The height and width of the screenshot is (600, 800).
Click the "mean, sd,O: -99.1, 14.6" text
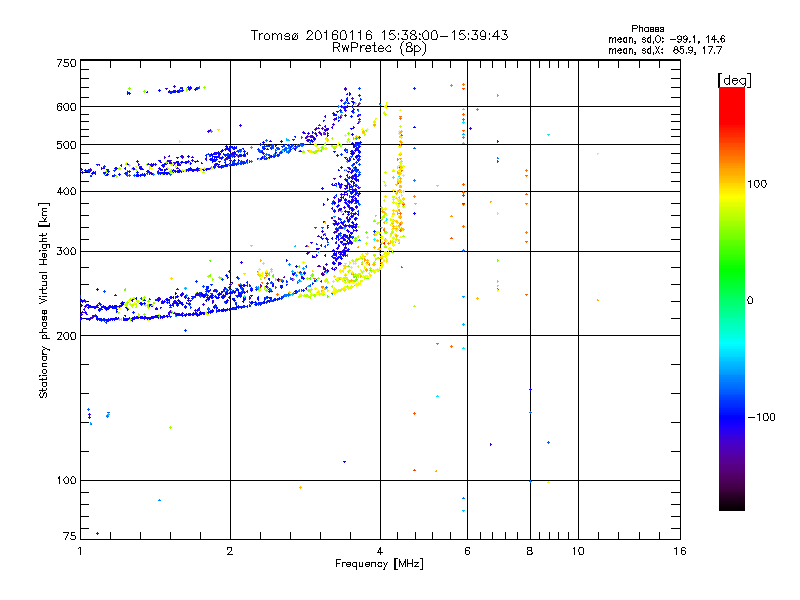[x=666, y=39]
